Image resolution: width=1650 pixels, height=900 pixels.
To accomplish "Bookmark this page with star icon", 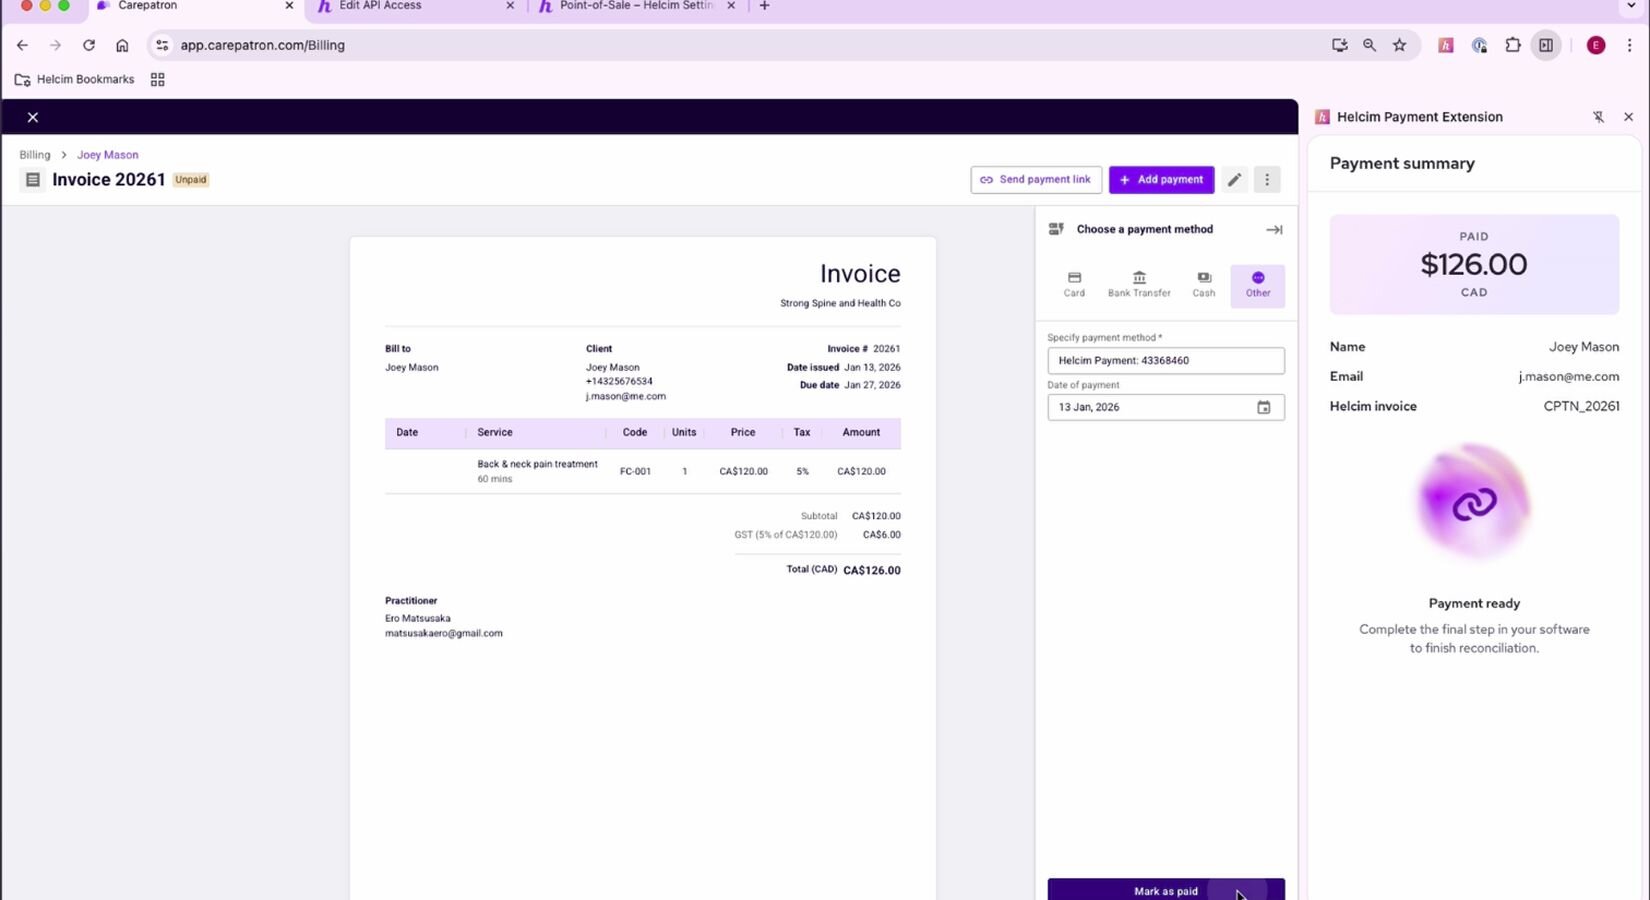I will pyautogui.click(x=1399, y=45).
